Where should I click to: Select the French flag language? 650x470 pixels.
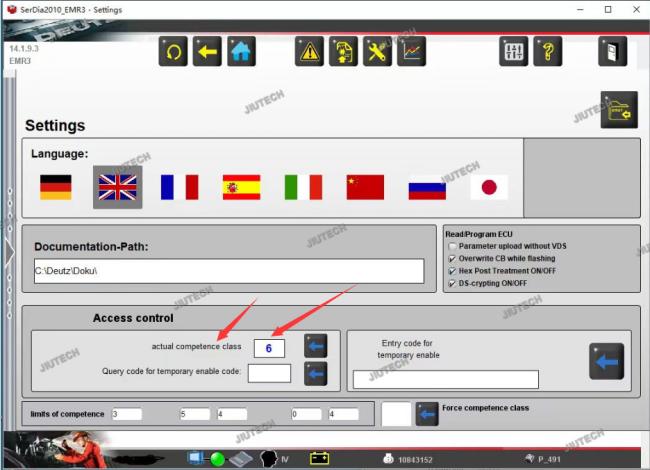(179, 187)
